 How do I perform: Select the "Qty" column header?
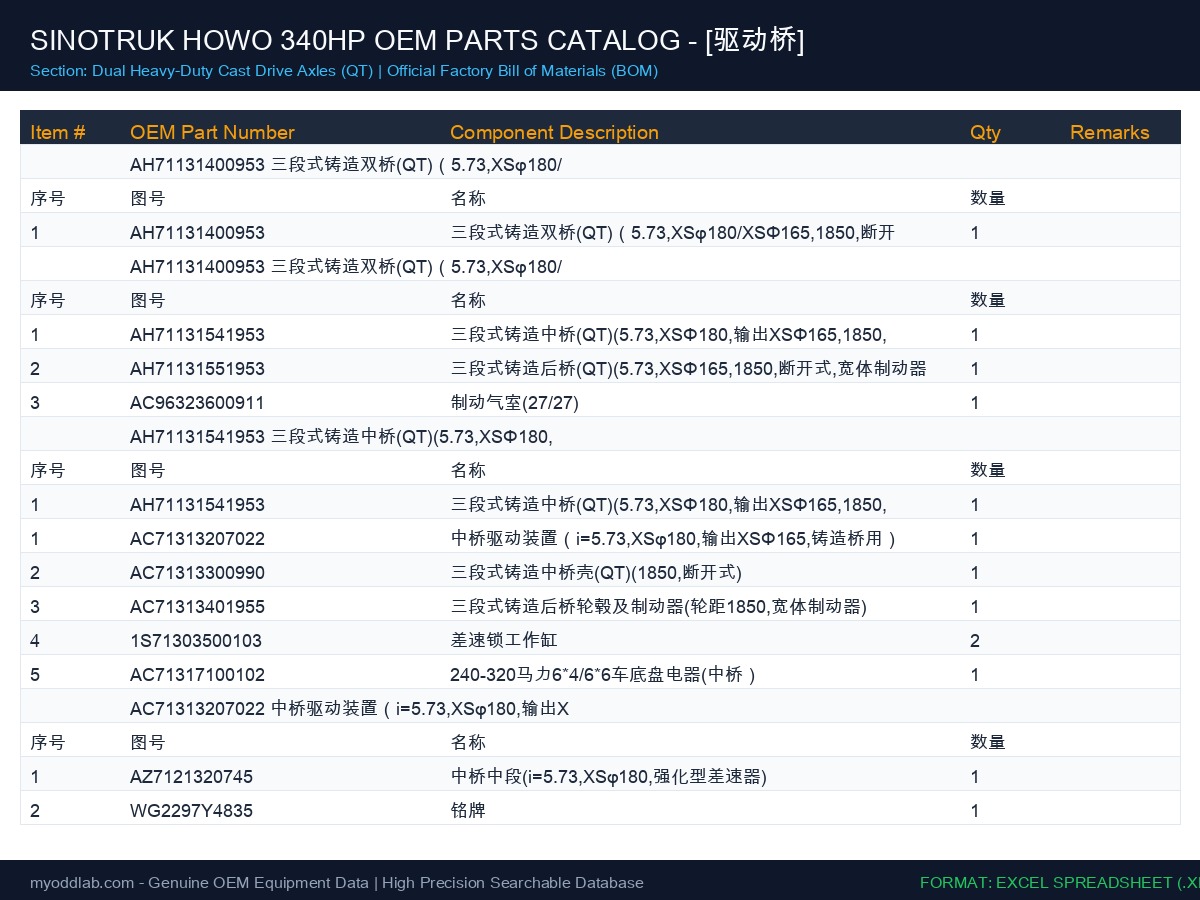(x=985, y=132)
